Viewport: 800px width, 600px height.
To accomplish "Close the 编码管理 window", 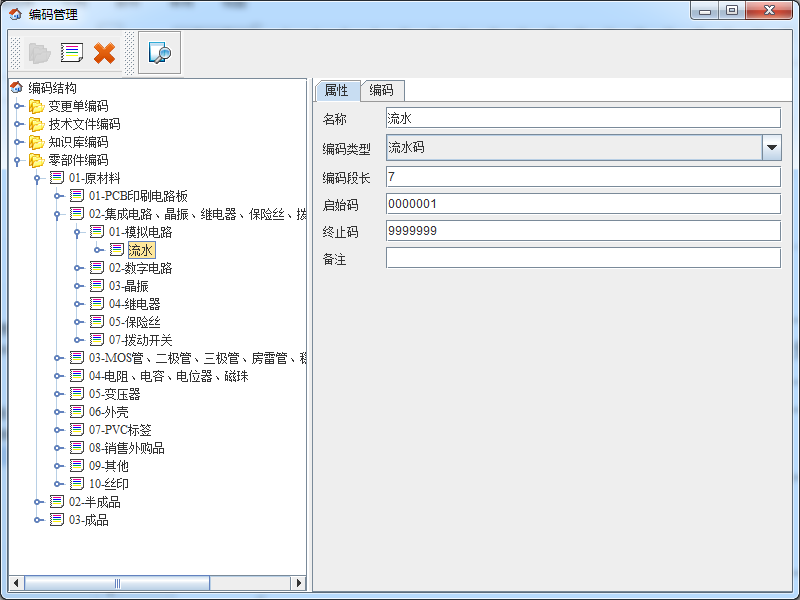I will tap(769, 11).
